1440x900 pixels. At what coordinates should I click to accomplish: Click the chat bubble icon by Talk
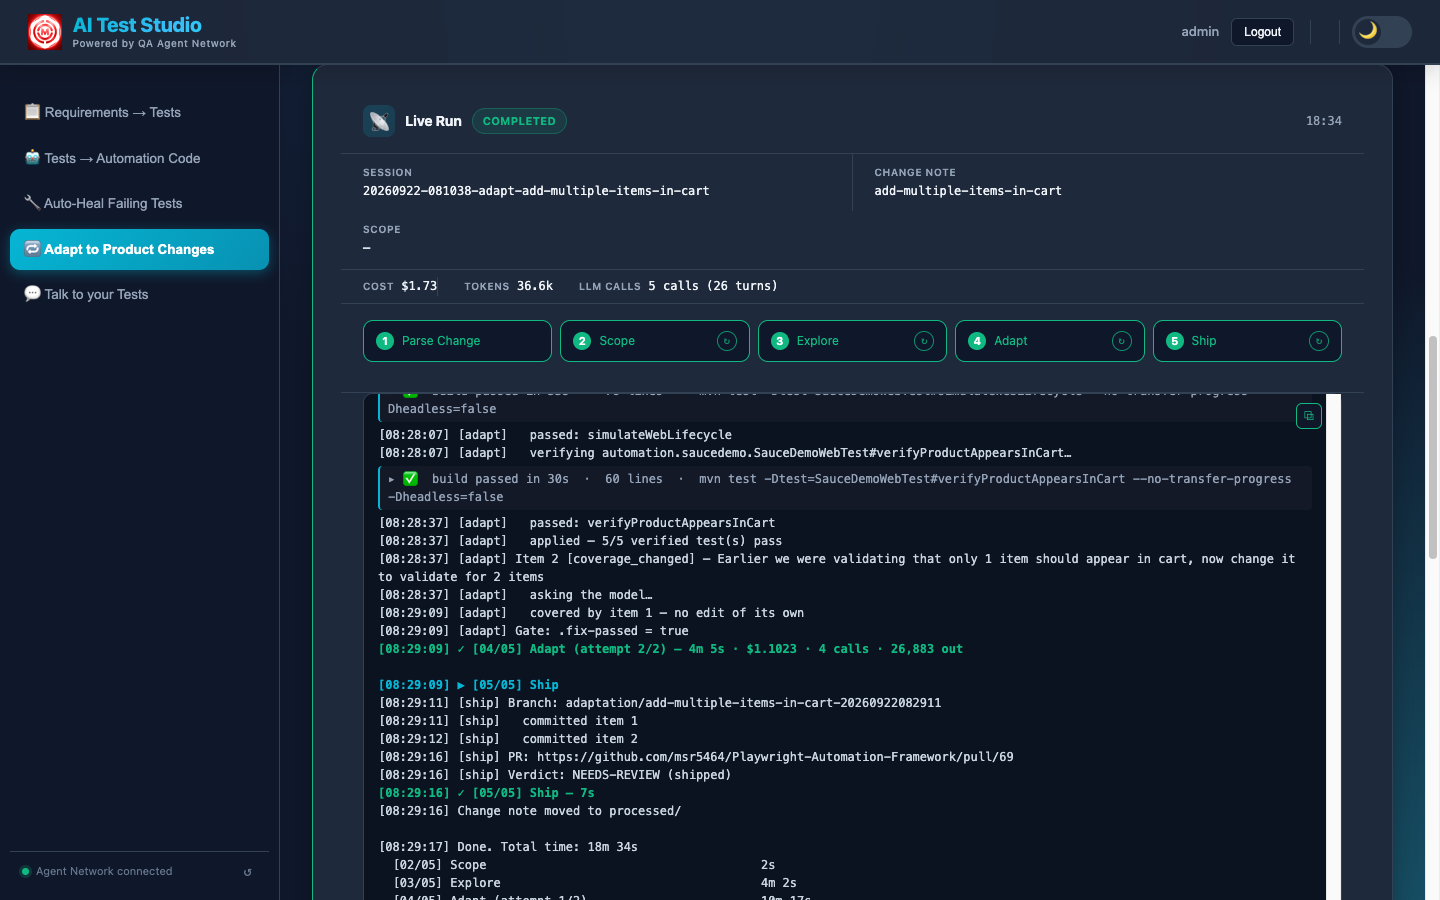click(x=32, y=293)
